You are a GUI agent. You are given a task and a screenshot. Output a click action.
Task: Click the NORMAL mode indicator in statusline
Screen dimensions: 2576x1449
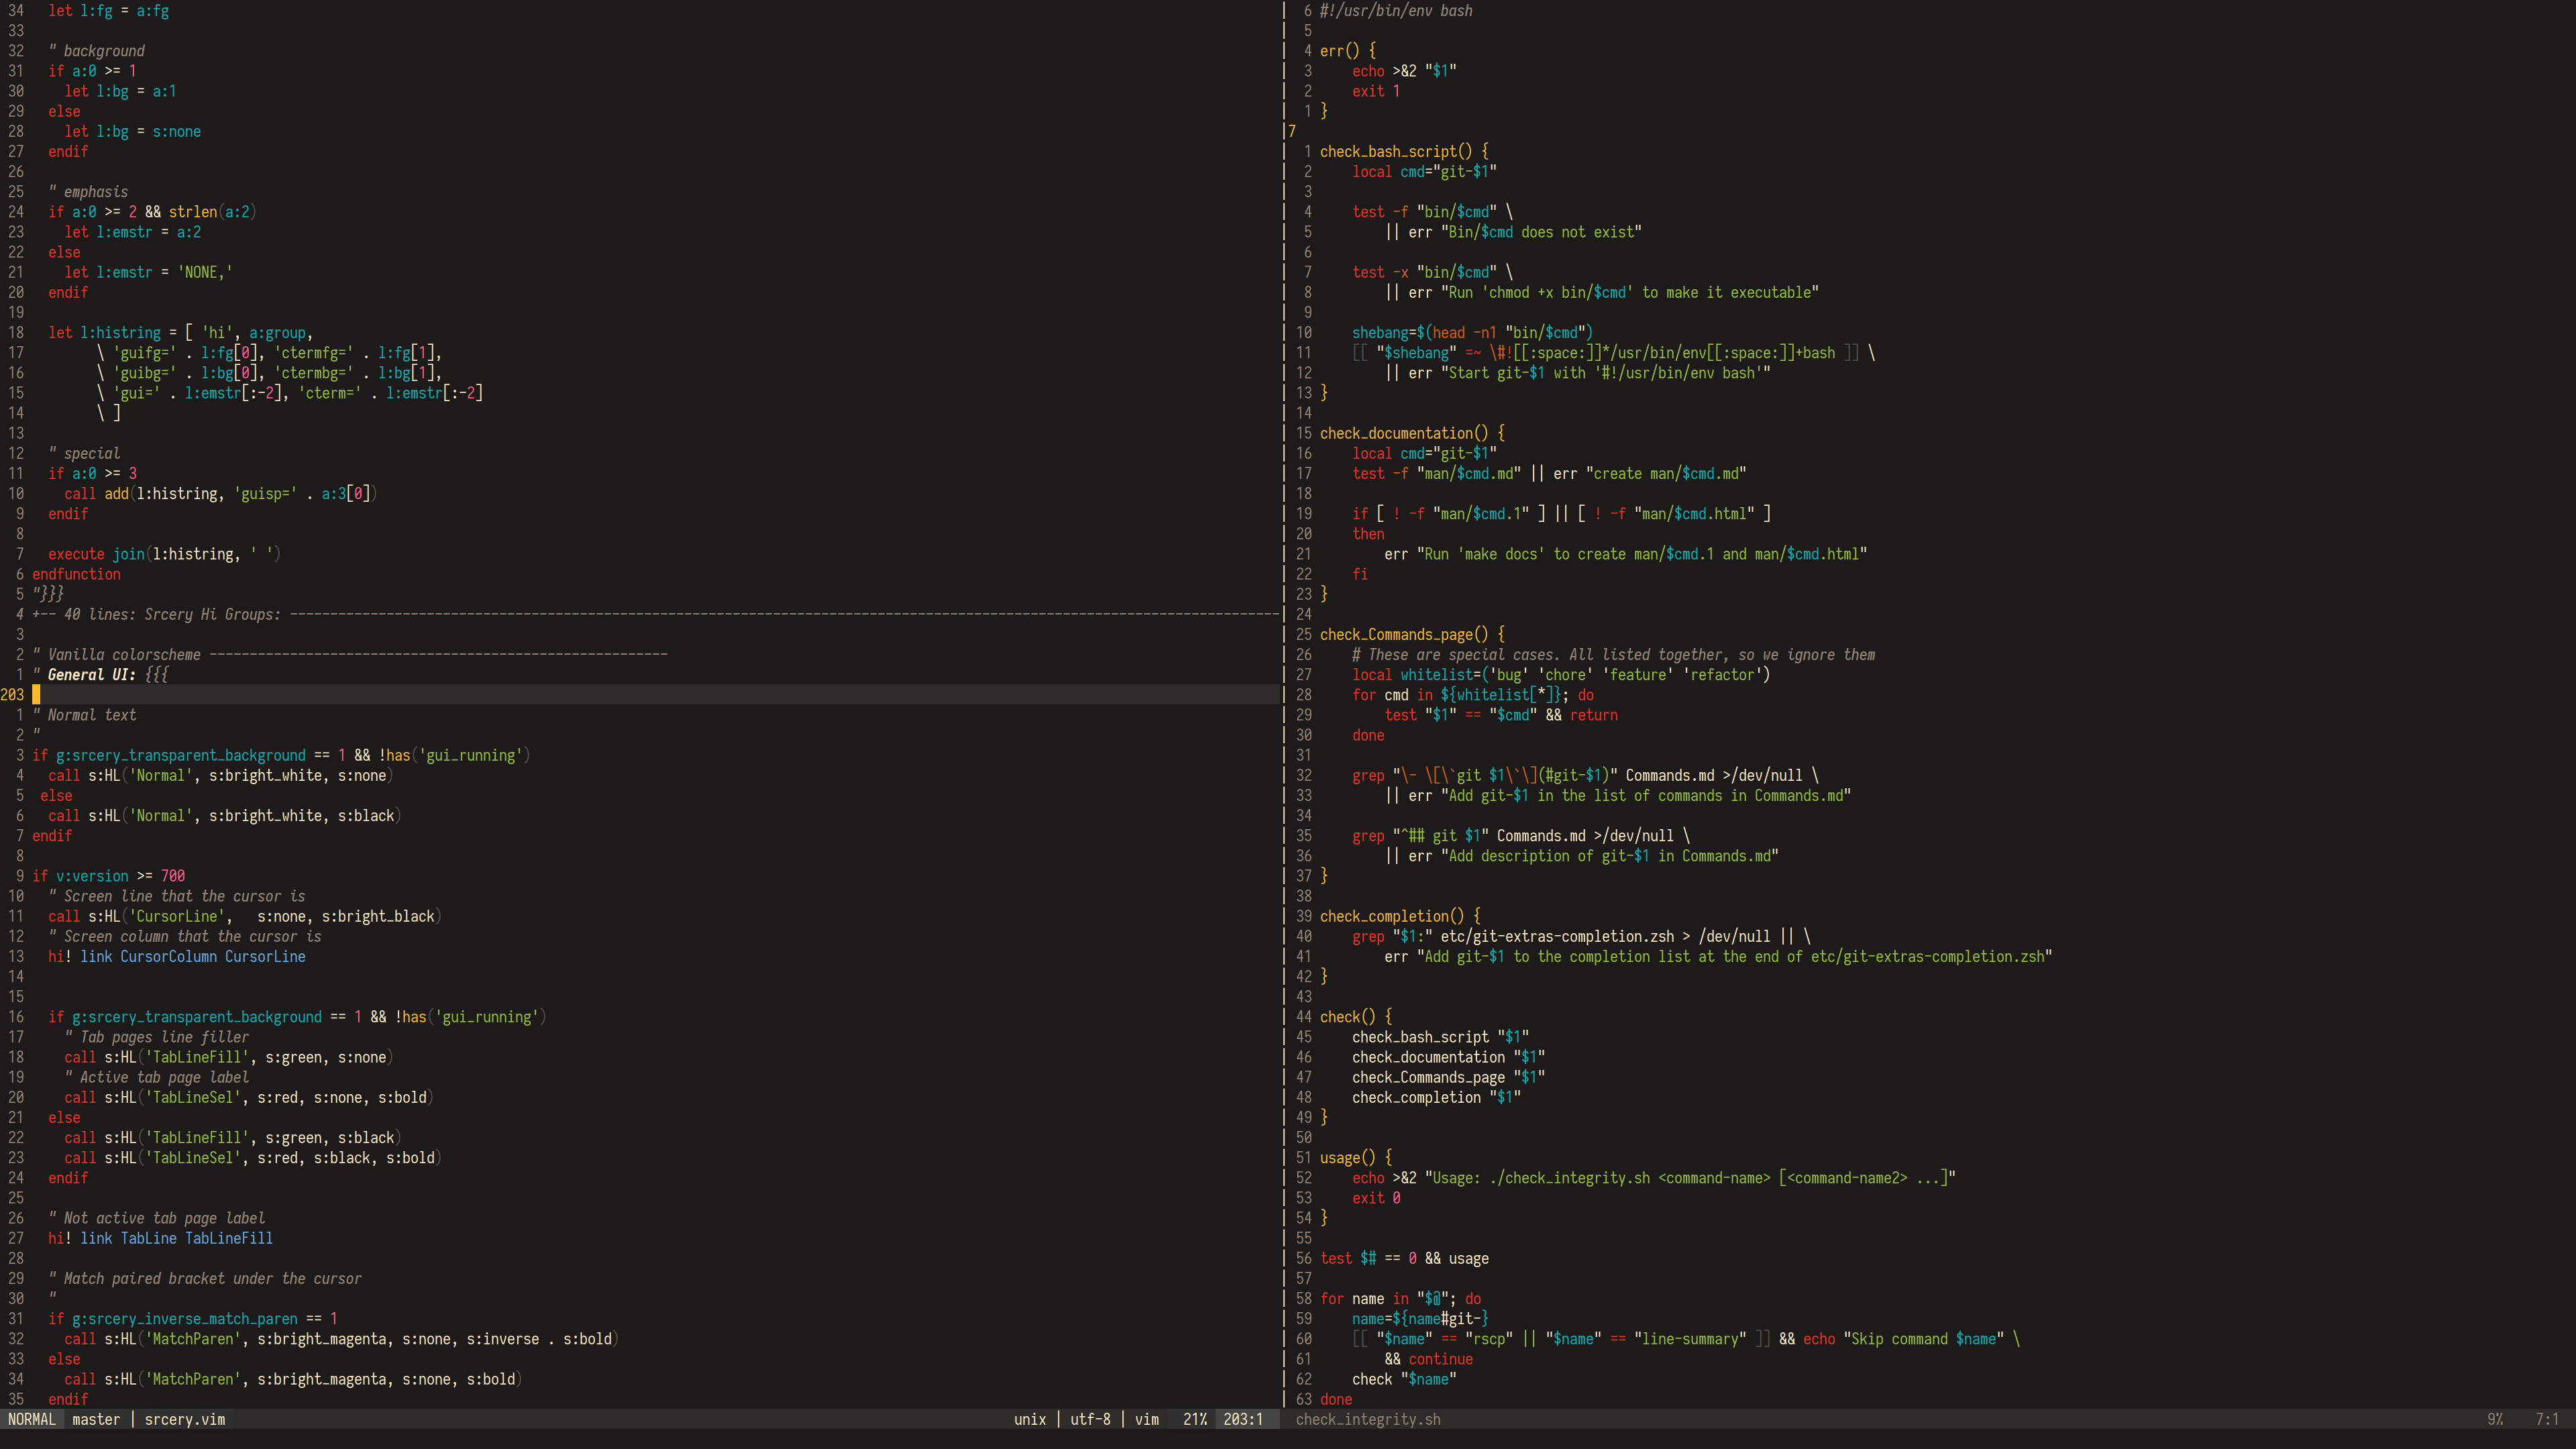coord(31,1419)
